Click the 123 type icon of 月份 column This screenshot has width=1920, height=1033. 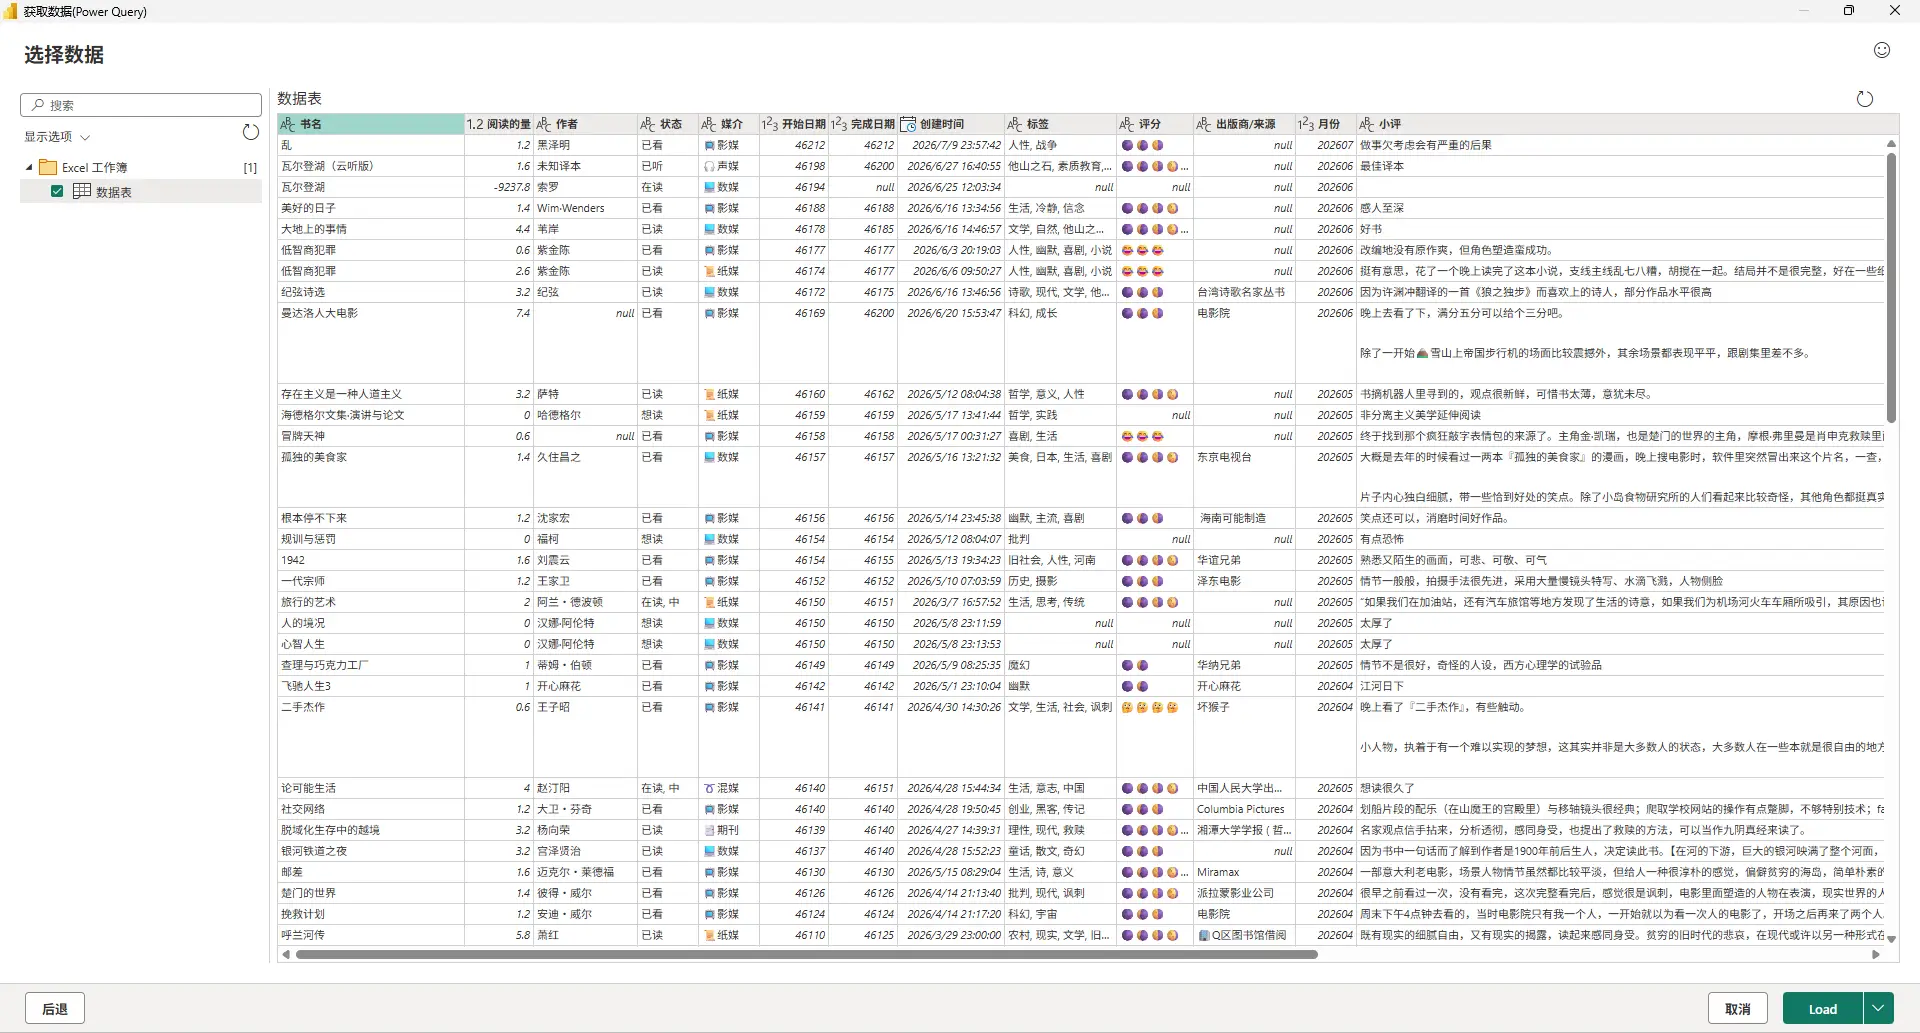1306,124
